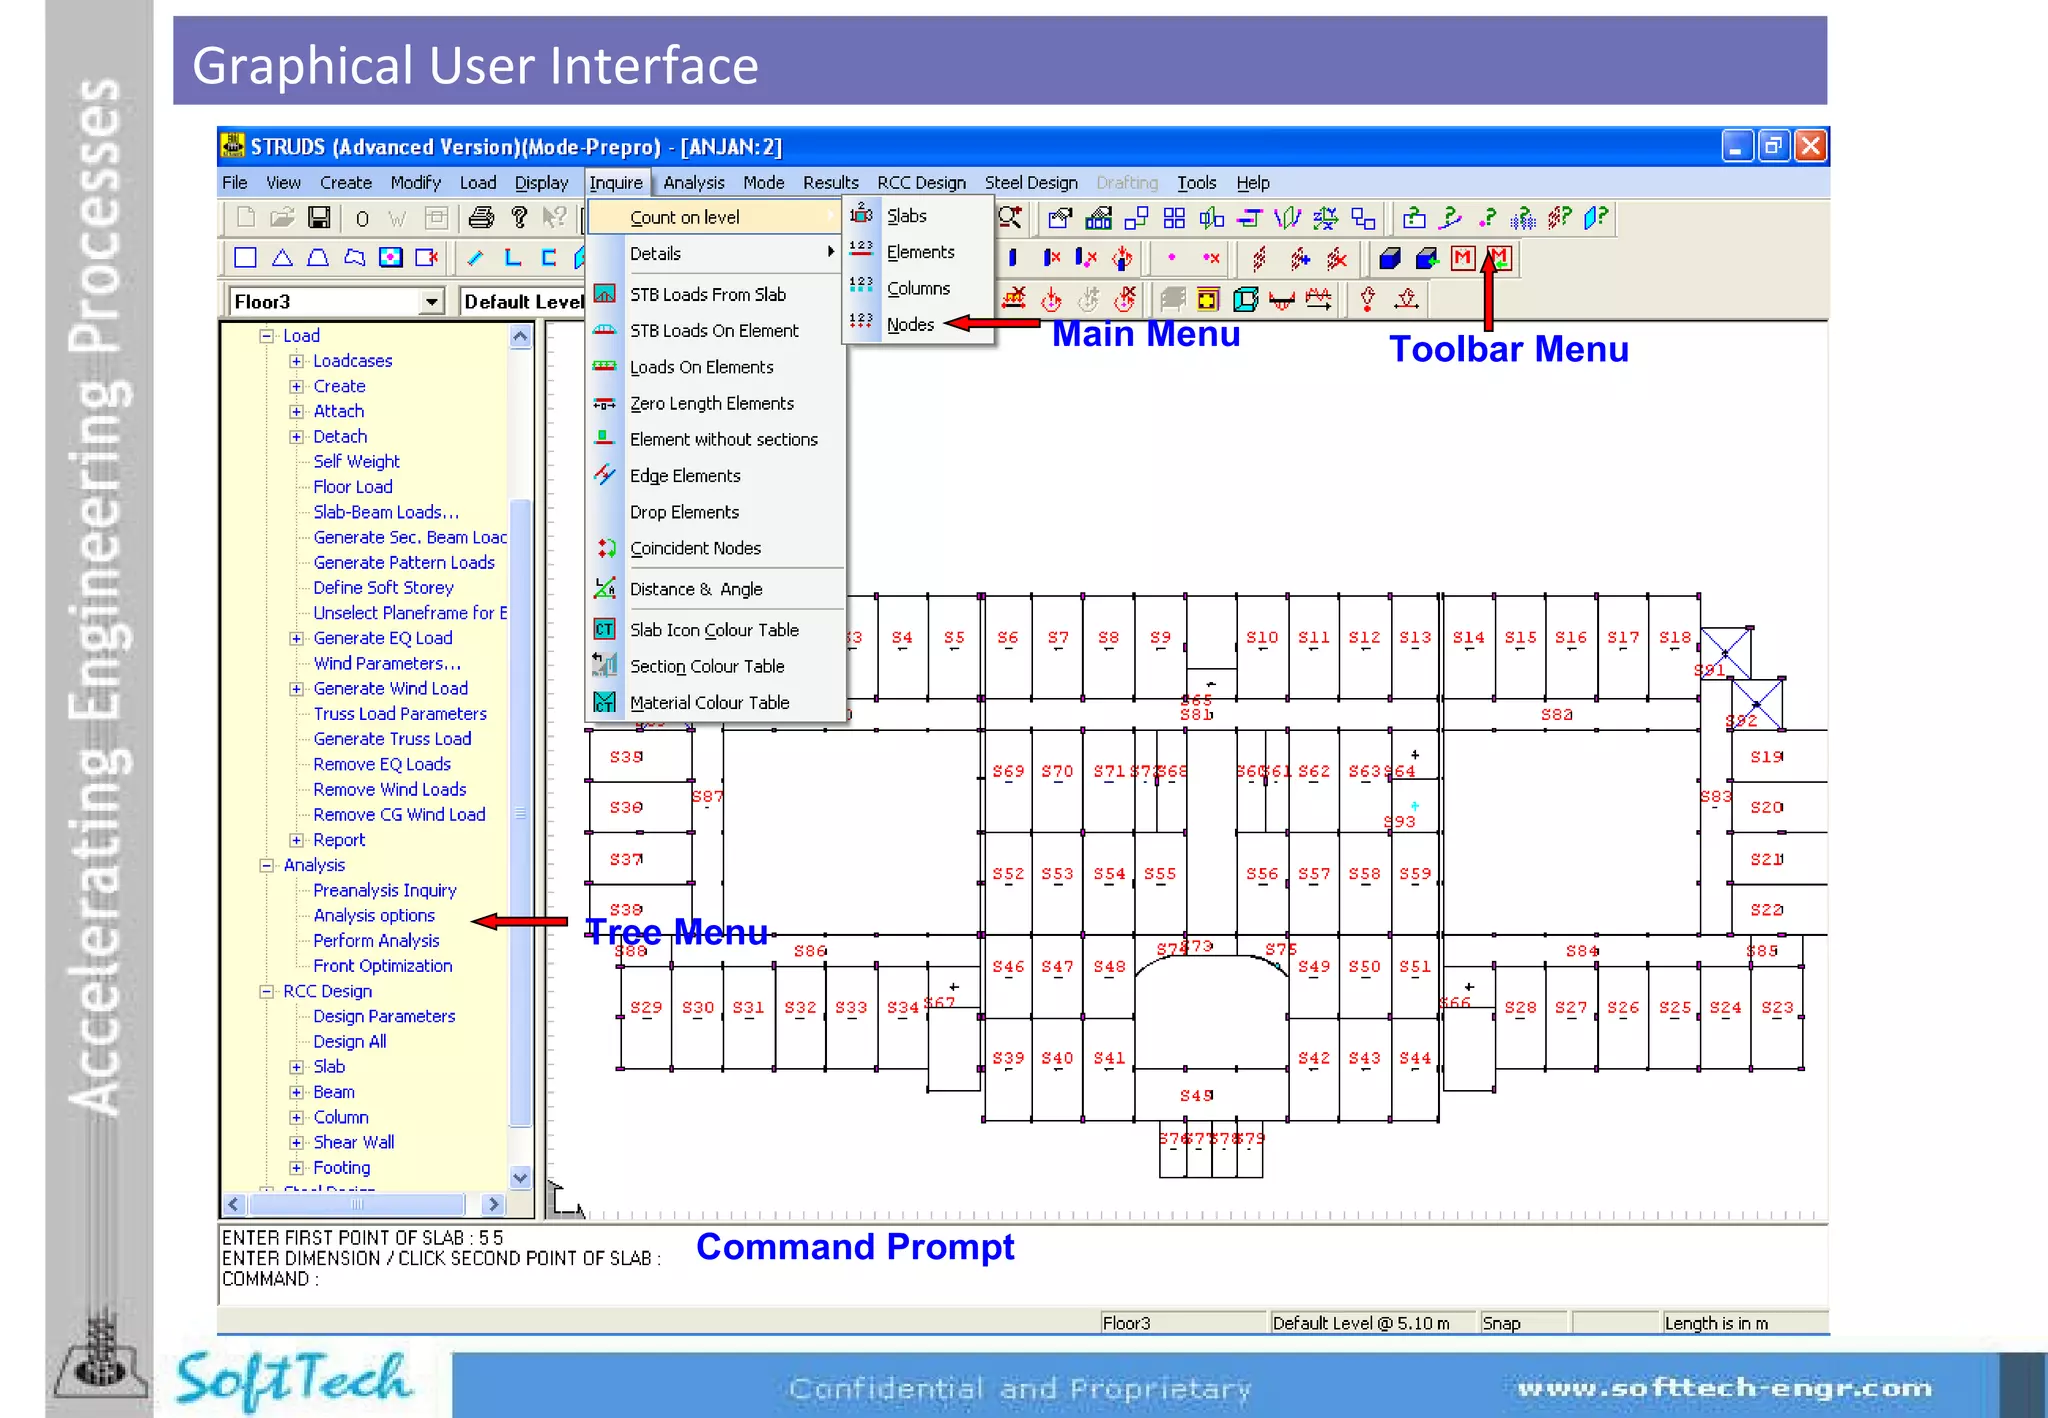Open the Details submenu entry
The image size is (2048, 1418).
click(x=716, y=254)
